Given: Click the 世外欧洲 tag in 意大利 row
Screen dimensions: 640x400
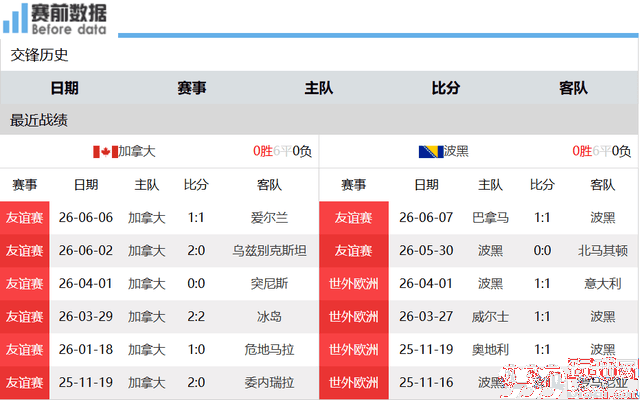Looking at the screenshot, I should click(354, 284).
